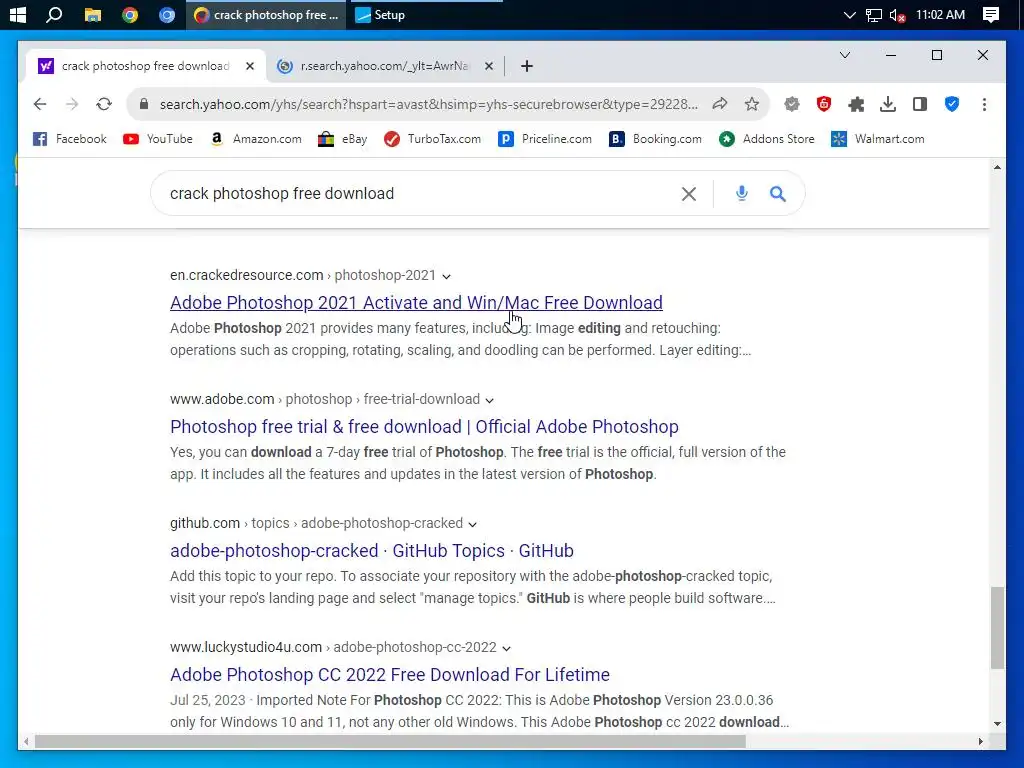Open Priceline.com bookmark
This screenshot has width=1024, height=768.
(545, 139)
